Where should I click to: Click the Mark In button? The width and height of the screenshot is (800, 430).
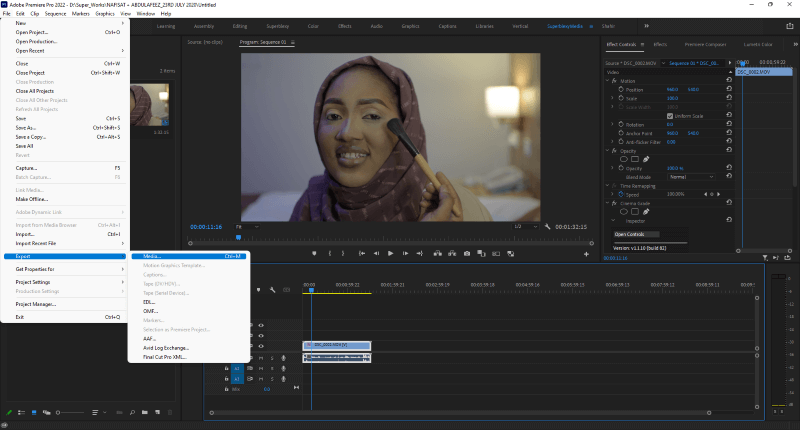(330, 254)
